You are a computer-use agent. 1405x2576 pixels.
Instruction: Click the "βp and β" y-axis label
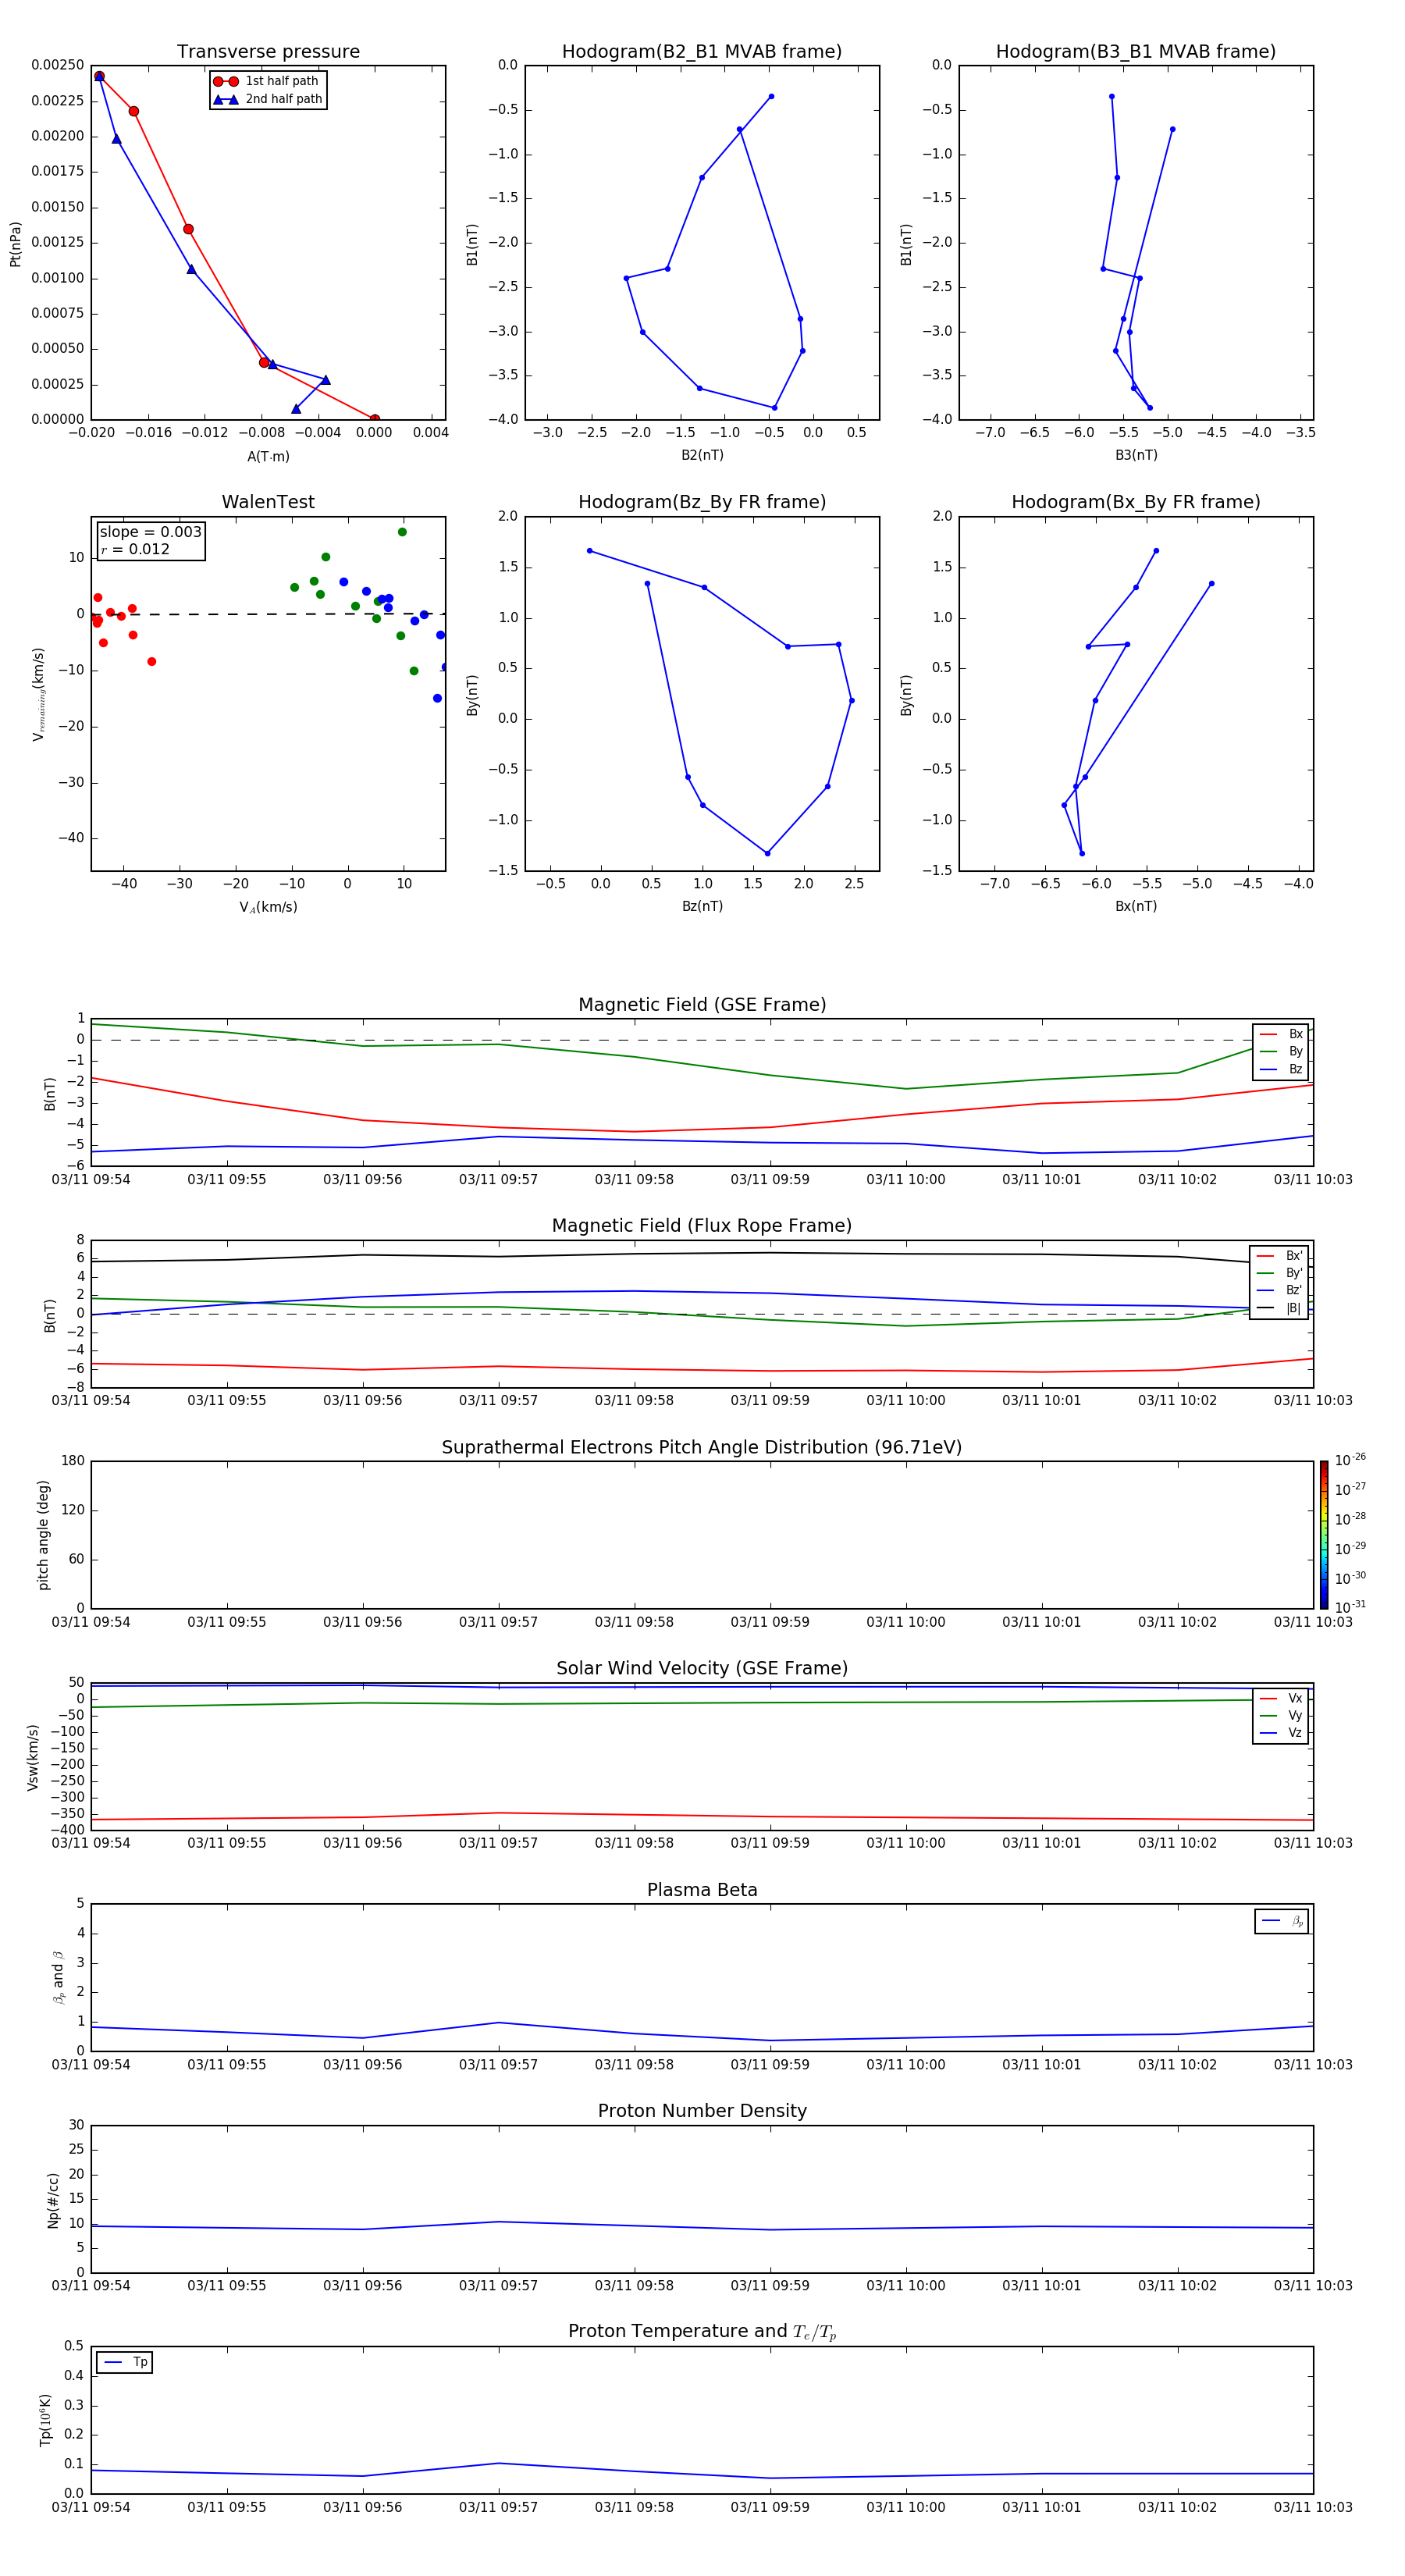click(58, 1977)
